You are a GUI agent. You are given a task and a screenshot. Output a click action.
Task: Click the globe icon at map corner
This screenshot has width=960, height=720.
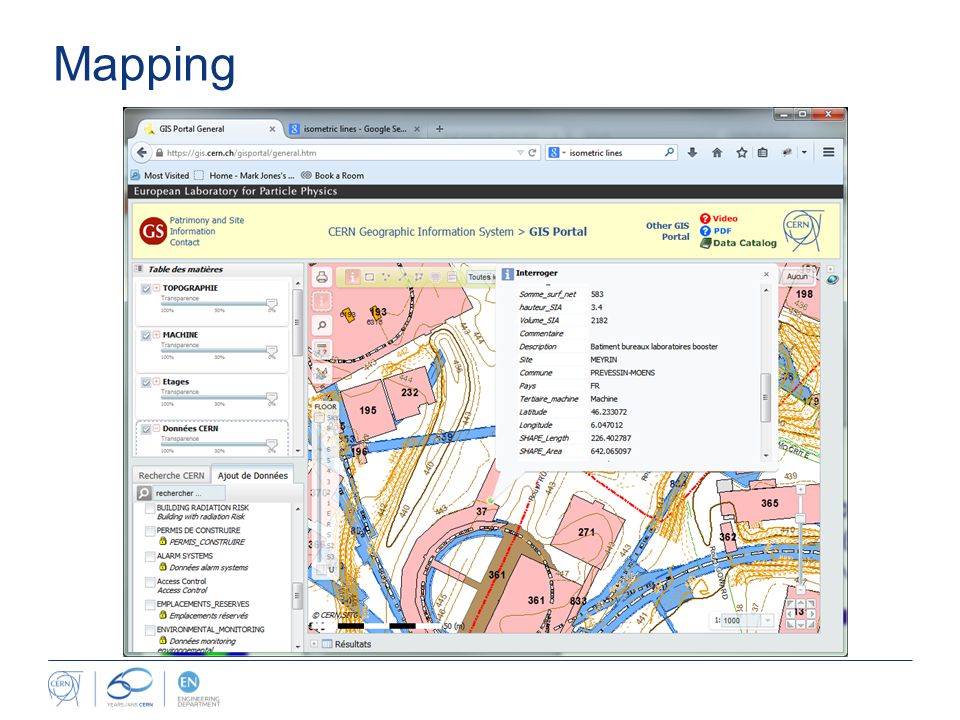[832, 280]
